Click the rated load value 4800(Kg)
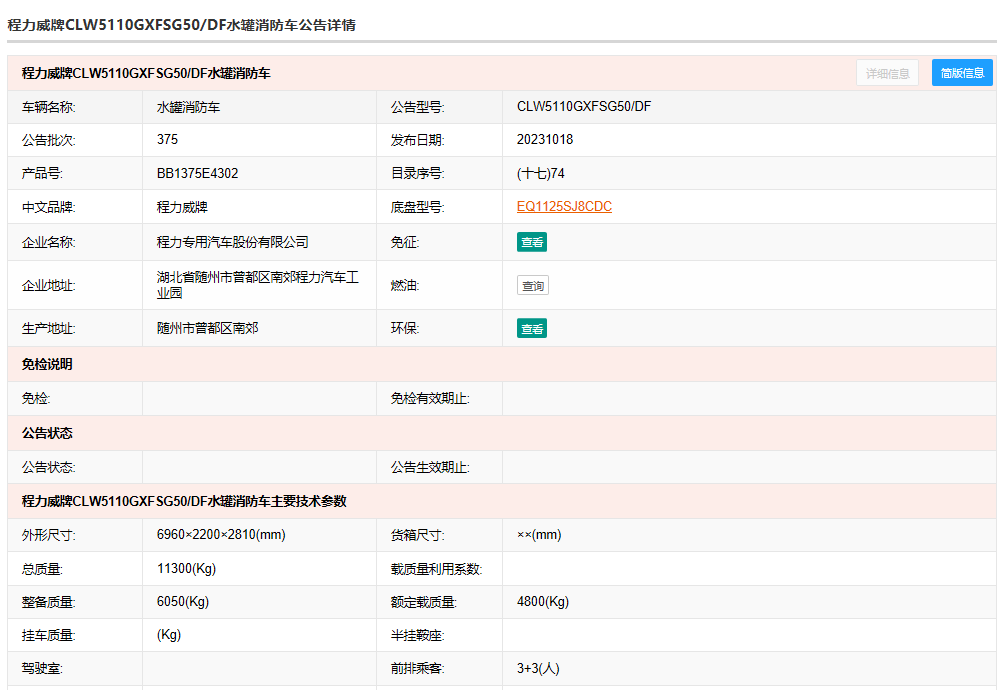This screenshot has width=999, height=690. pos(543,601)
